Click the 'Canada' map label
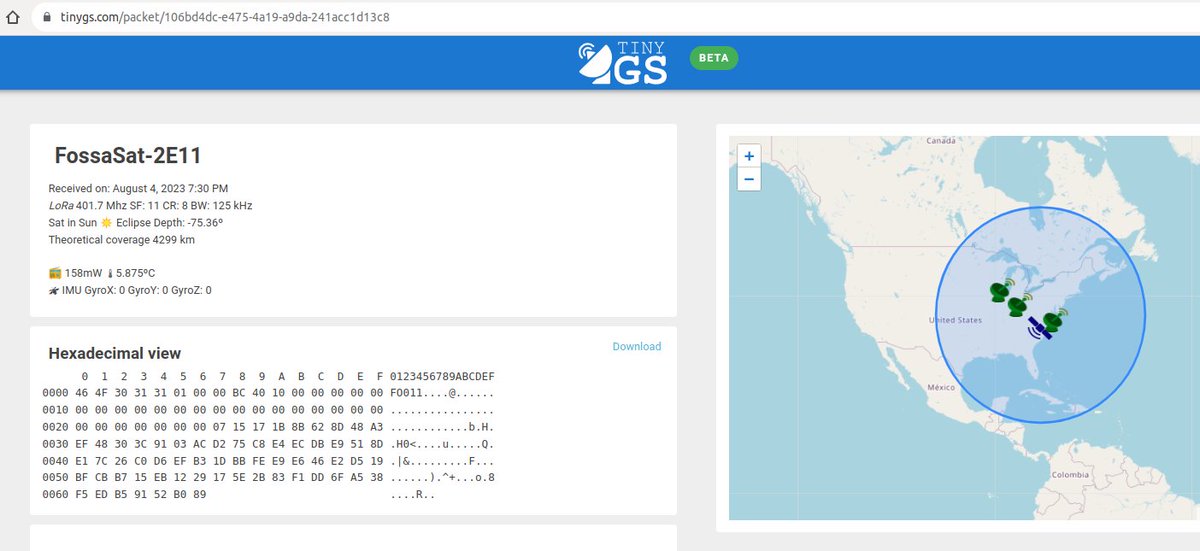Viewport: 1200px width, 551px height. [x=942, y=141]
